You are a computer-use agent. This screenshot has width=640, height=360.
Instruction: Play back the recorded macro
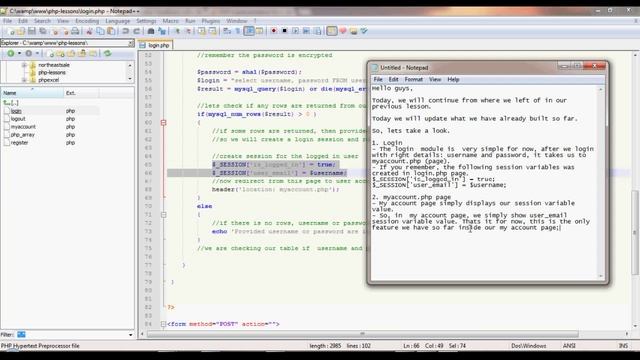295,31
